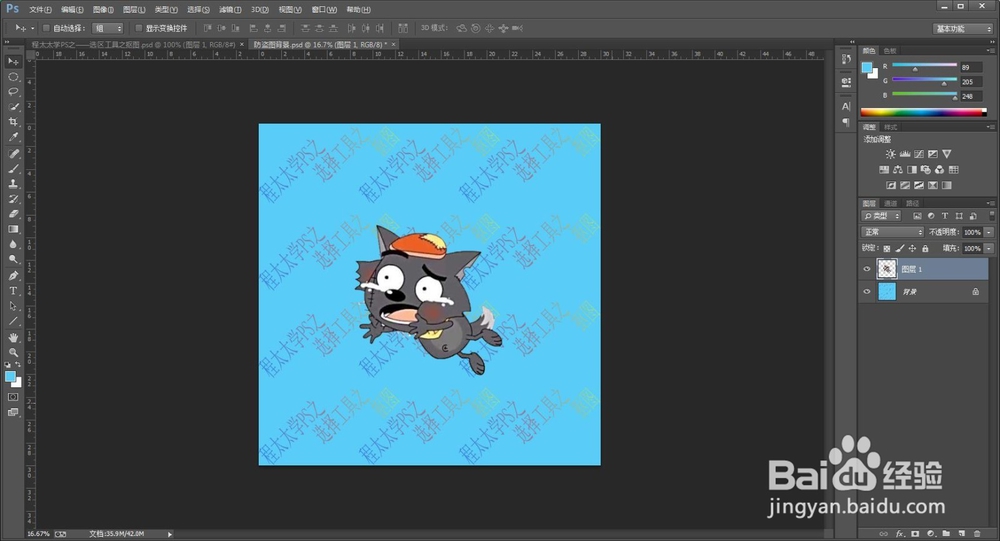Toggle lock all padlock icon

click(x=925, y=248)
